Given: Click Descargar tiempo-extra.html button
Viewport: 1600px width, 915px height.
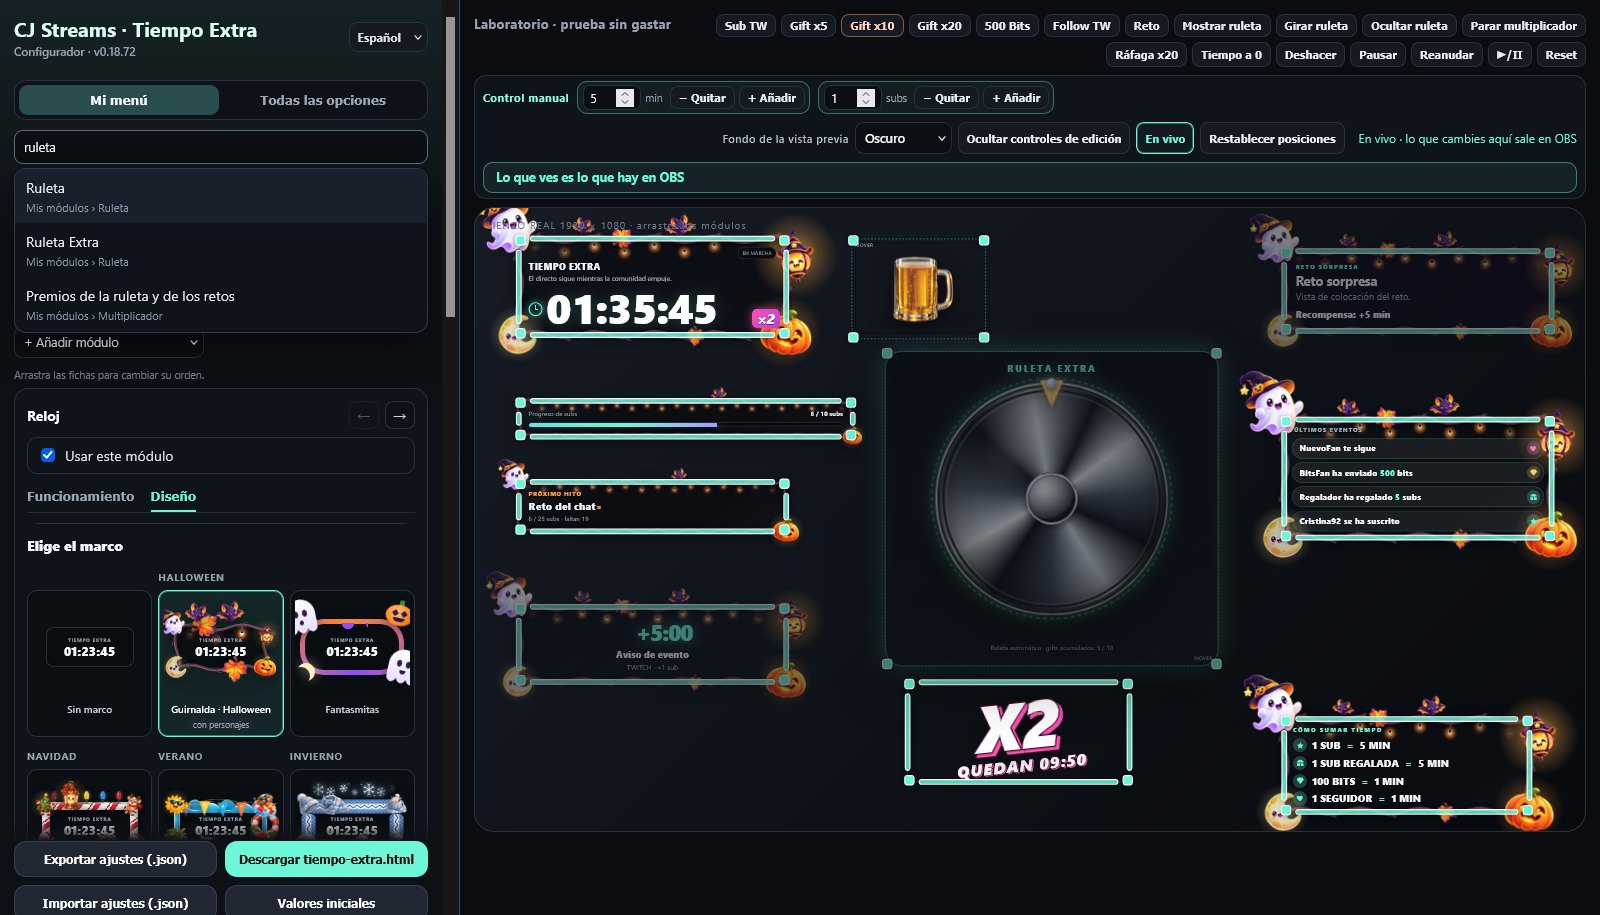Looking at the screenshot, I should [x=326, y=859].
